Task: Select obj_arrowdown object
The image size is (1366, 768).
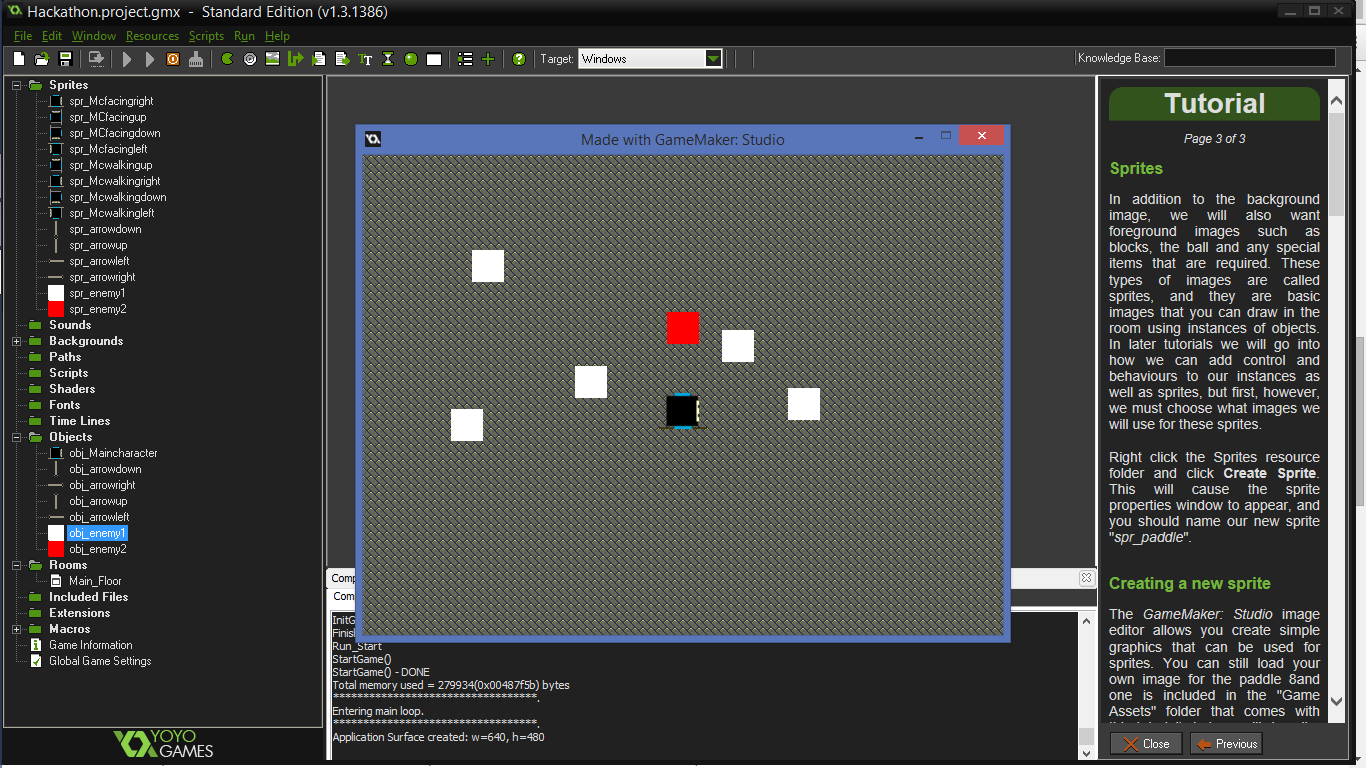Action: point(105,469)
